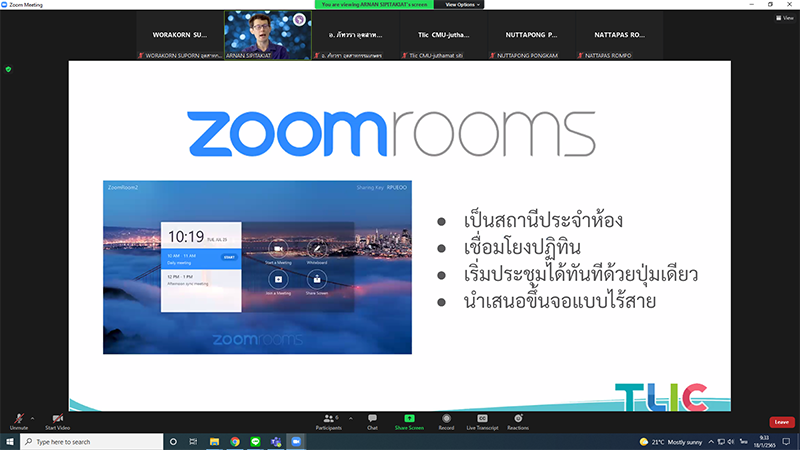Open Google Chrome from the taskbar

tap(235, 441)
